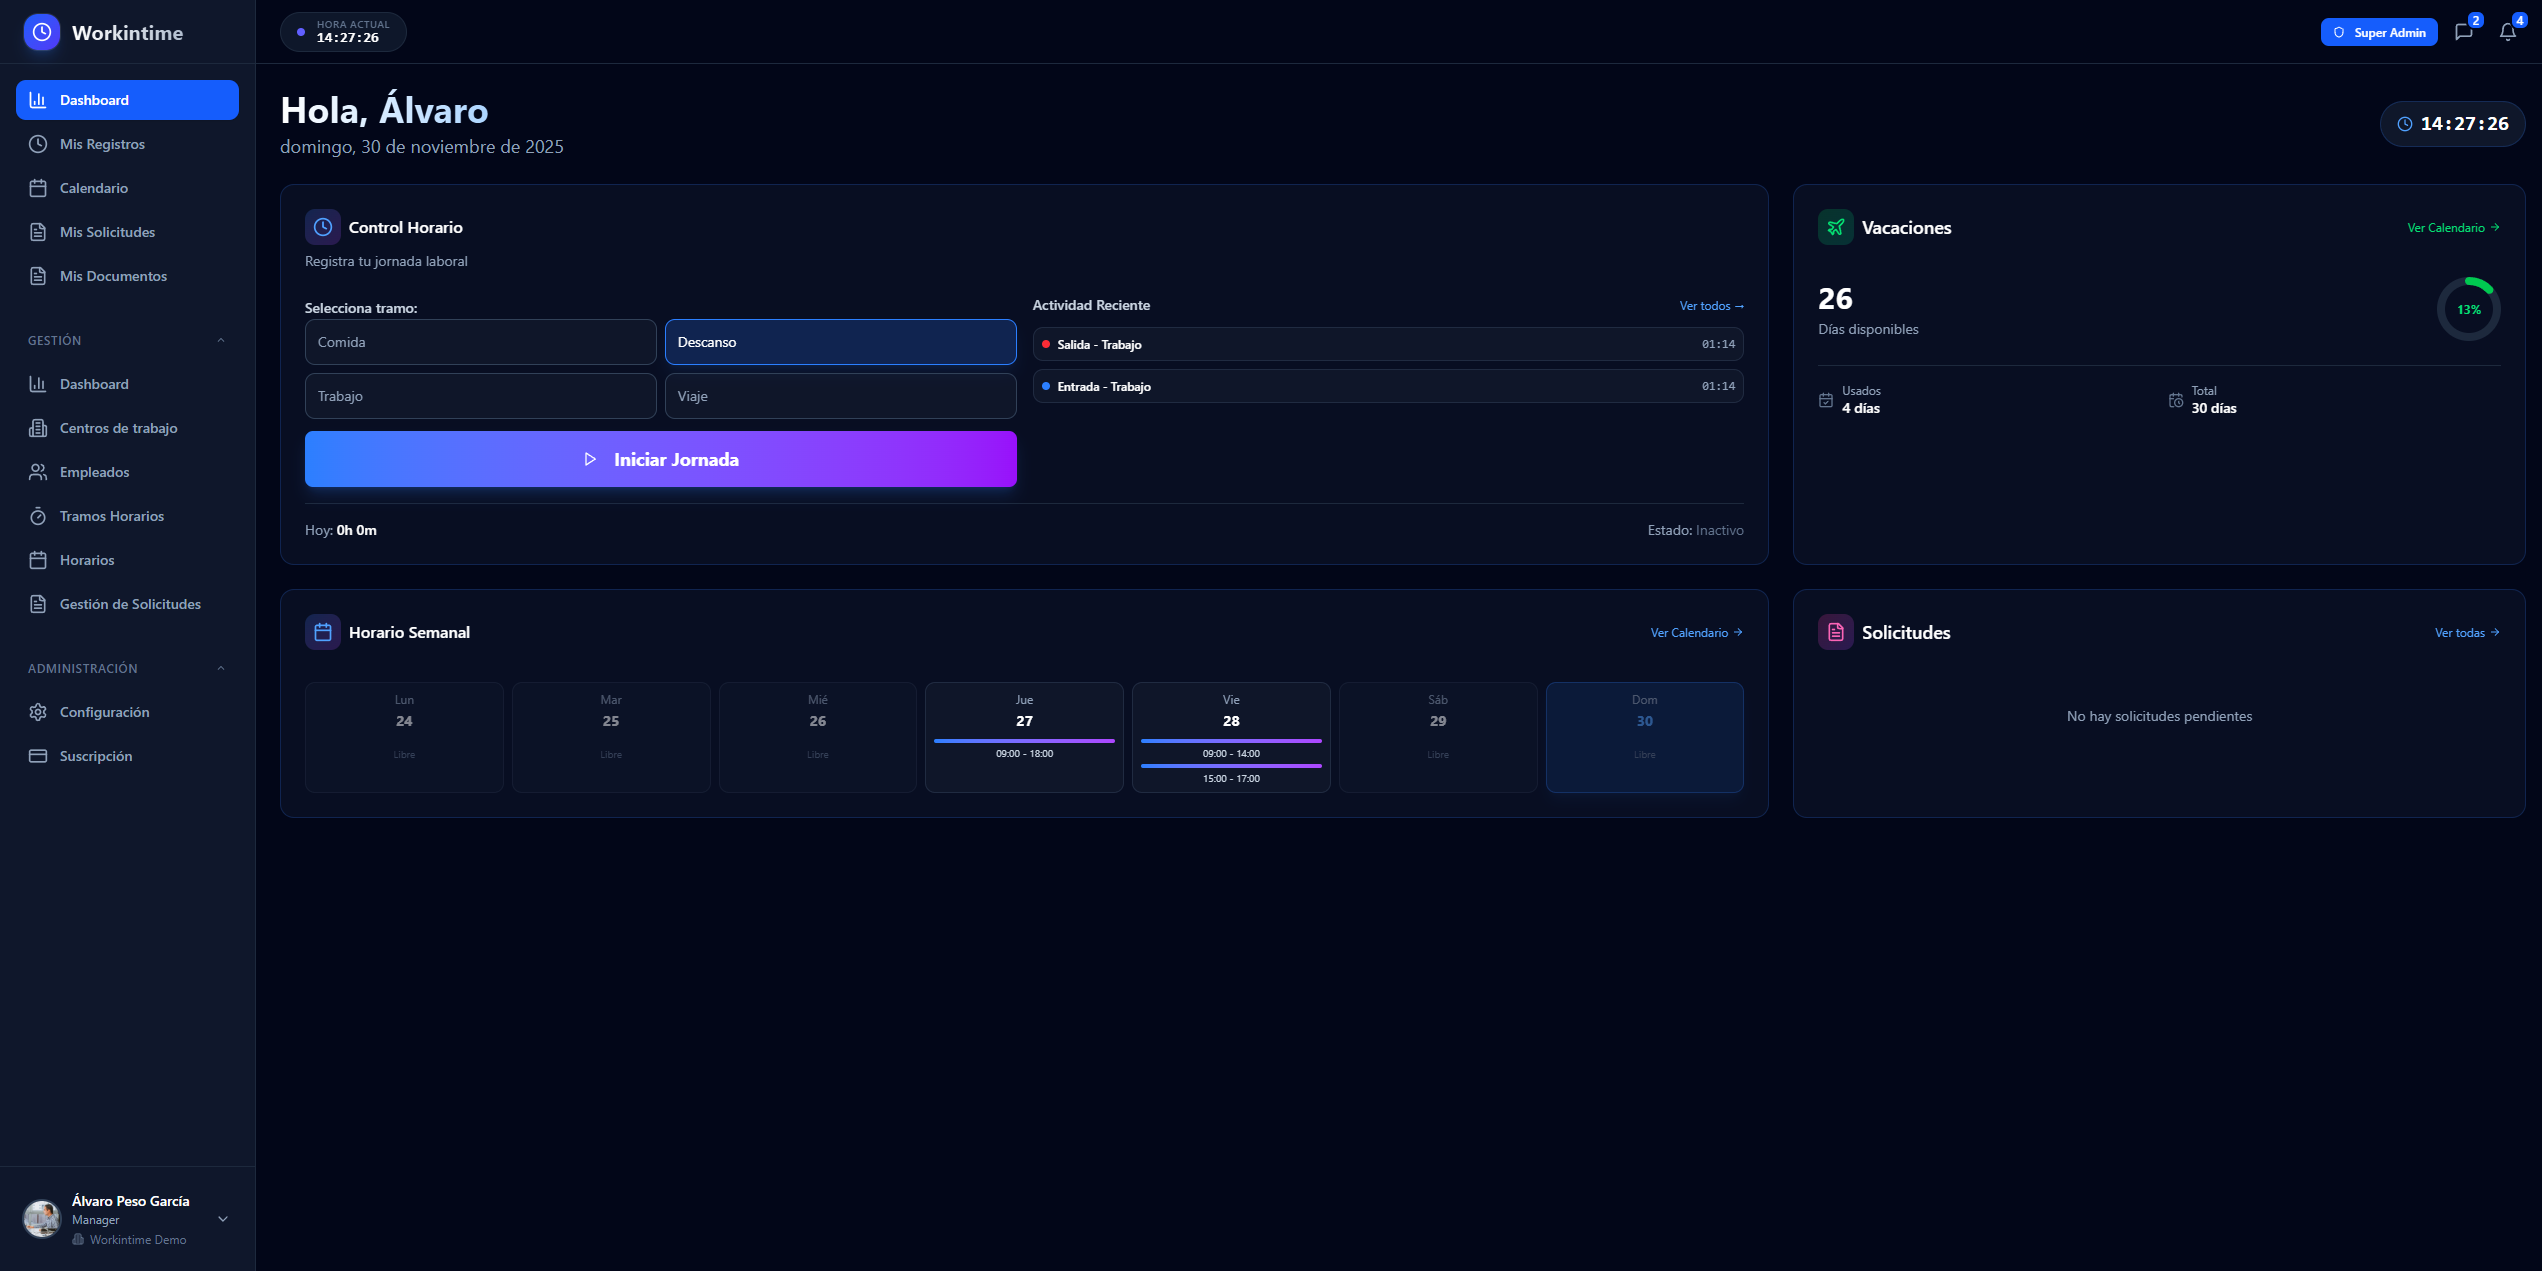Image resolution: width=2542 pixels, height=1271 pixels.
Task: Select the Descanso time segment
Action: pyautogui.click(x=839, y=341)
